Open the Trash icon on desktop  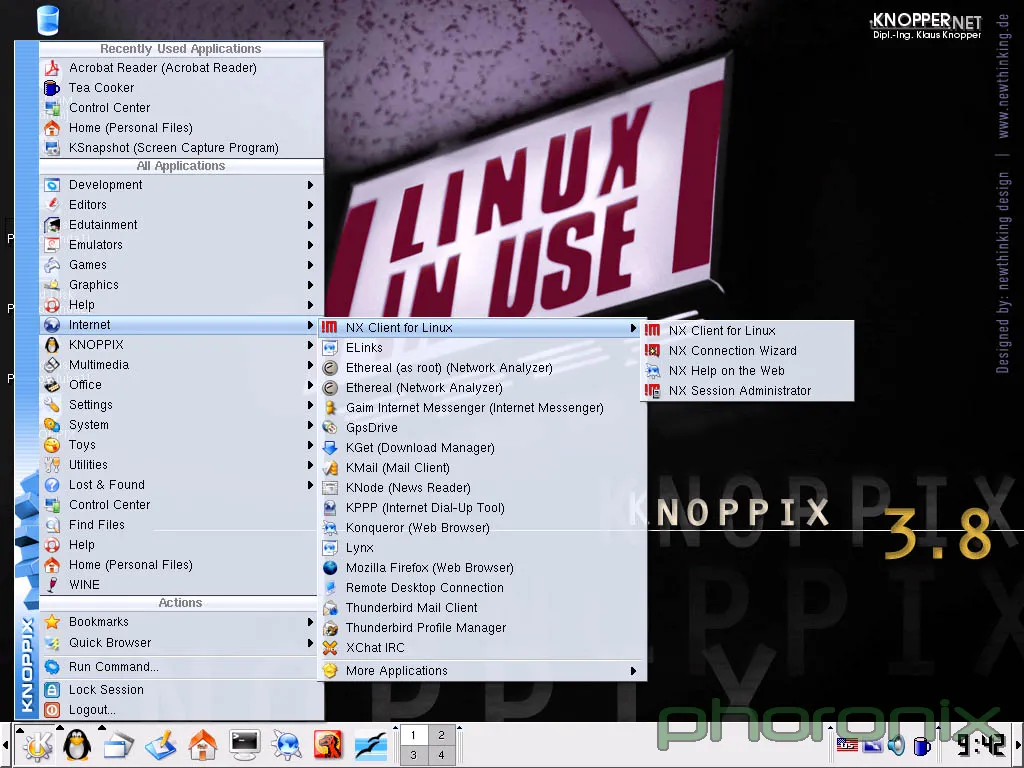pos(48,20)
